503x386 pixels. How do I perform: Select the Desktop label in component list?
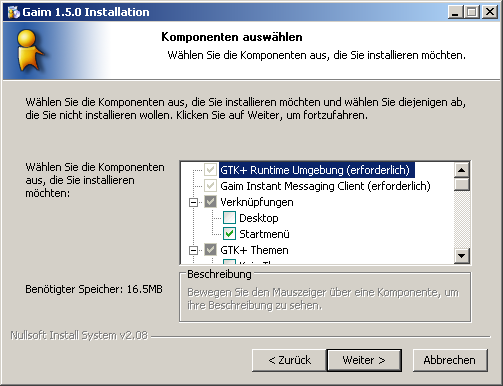click(259, 218)
